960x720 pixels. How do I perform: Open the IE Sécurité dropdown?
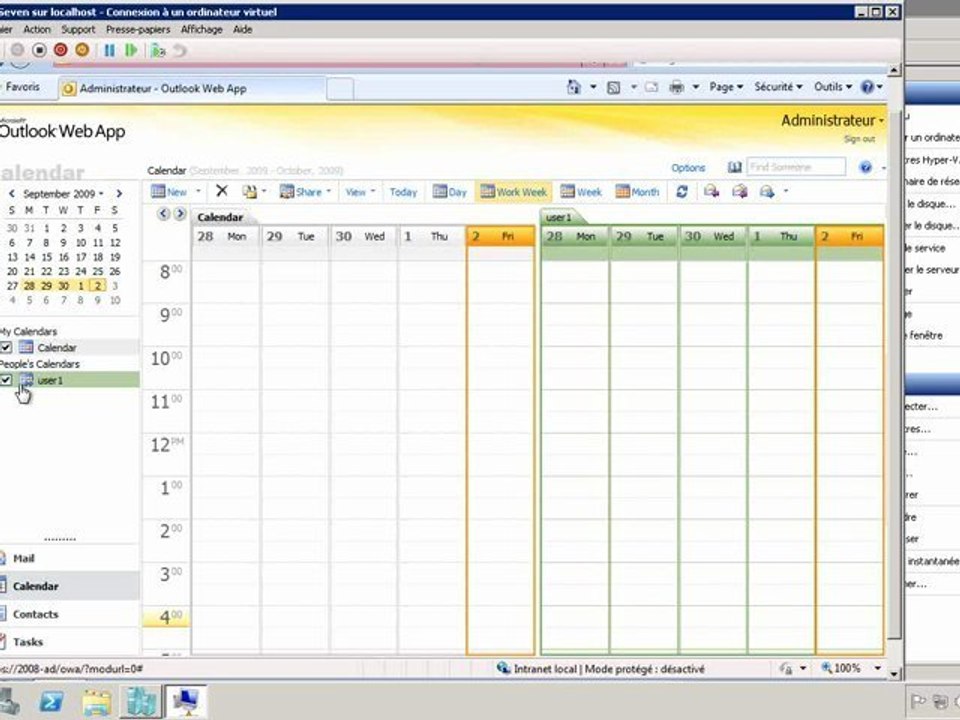click(x=778, y=87)
